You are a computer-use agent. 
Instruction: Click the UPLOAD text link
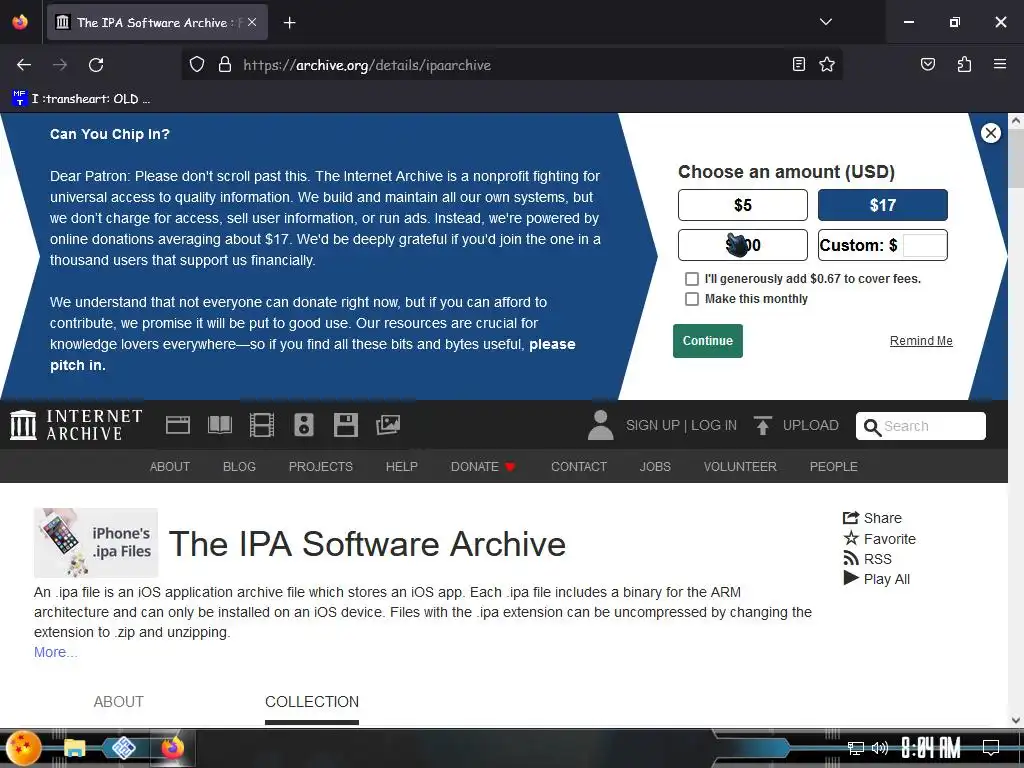[x=810, y=426]
